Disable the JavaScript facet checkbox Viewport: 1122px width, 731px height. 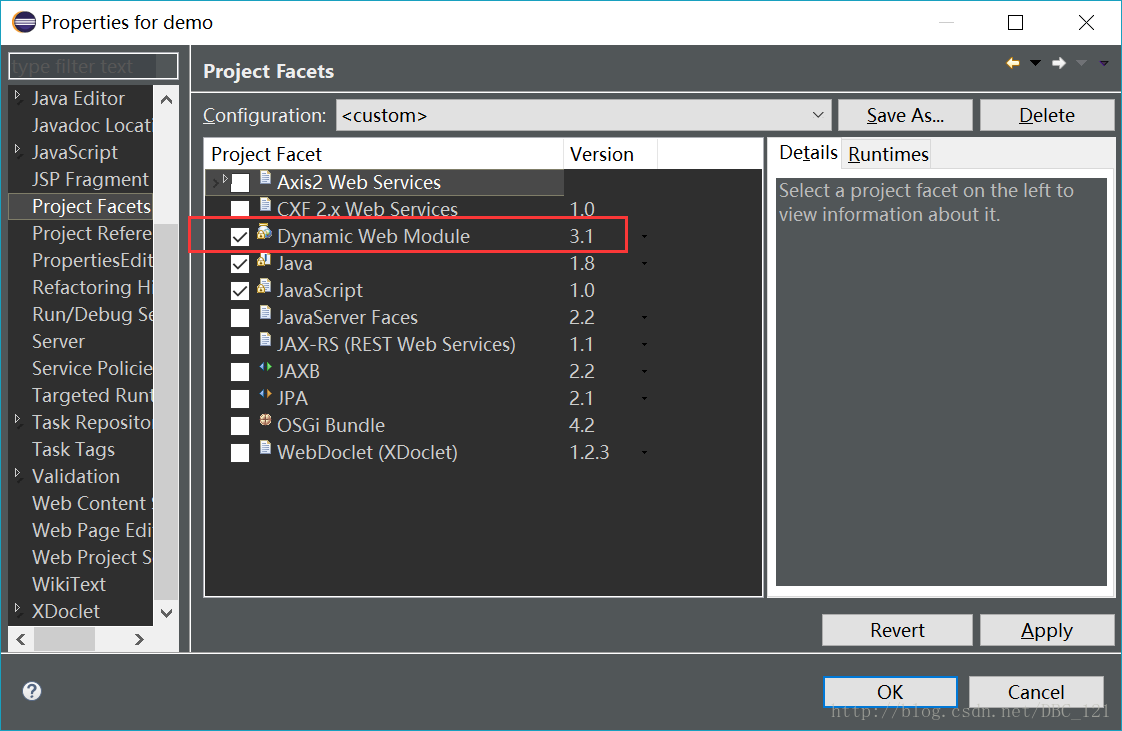pos(240,291)
